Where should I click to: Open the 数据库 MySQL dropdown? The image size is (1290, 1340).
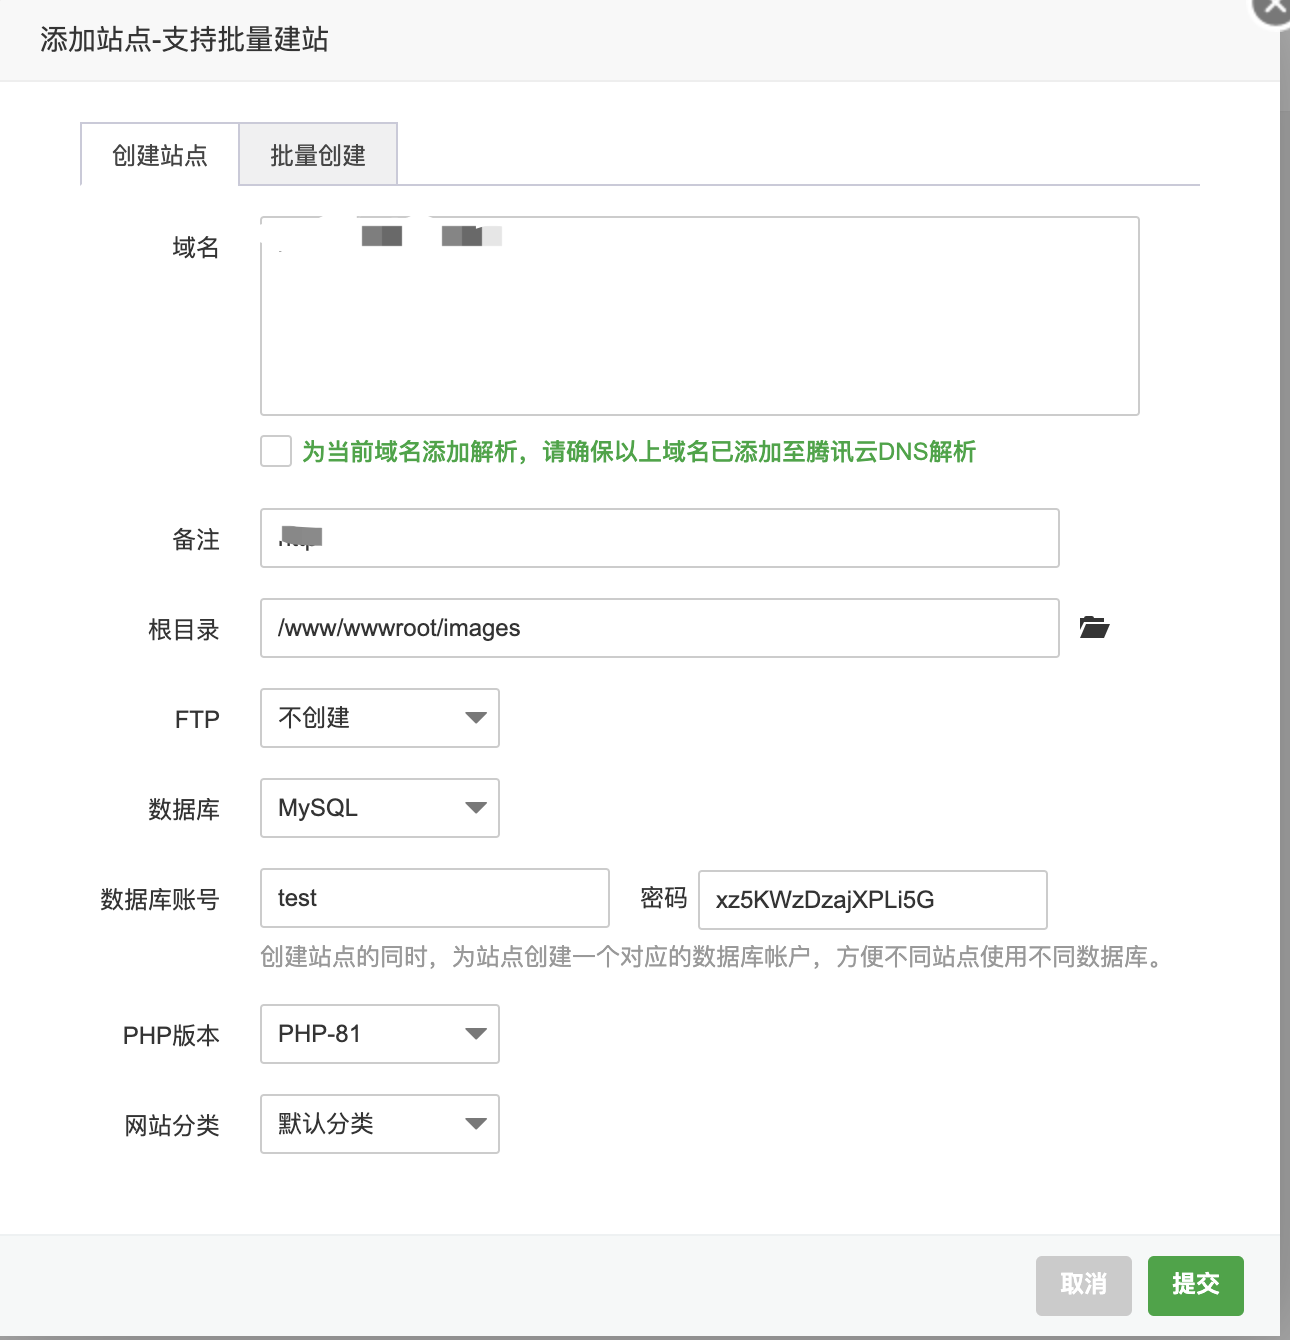[x=380, y=808]
